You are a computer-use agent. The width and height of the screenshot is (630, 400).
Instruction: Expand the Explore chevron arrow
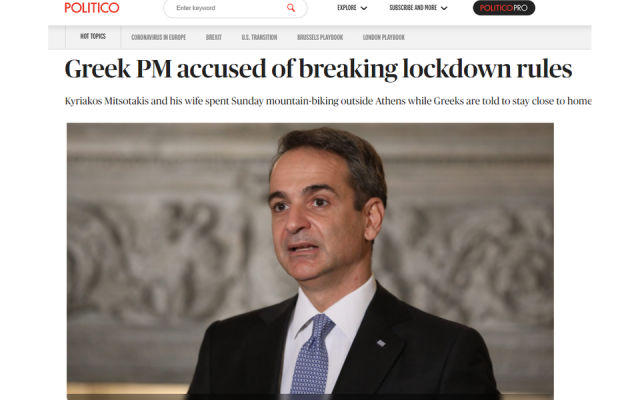364,8
